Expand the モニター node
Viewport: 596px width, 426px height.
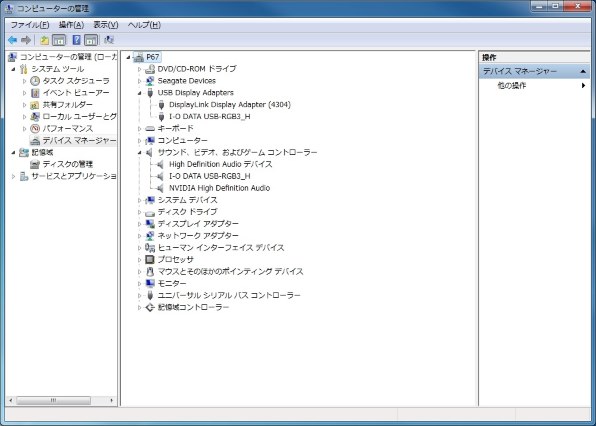(x=139, y=284)
